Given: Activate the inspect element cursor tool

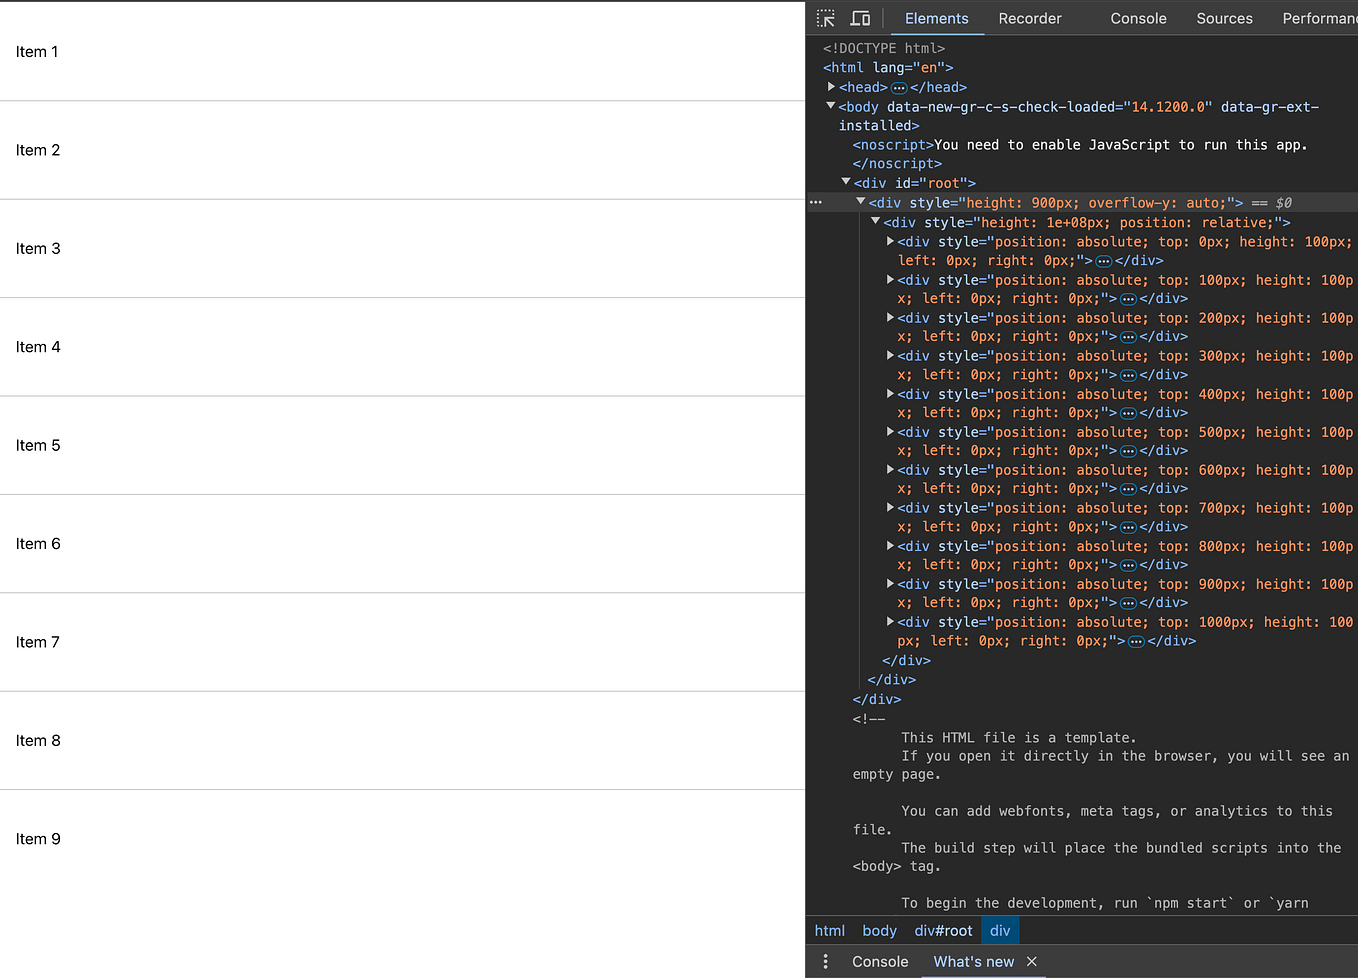Looking at the screenshot, I should (x=826, y=18).
